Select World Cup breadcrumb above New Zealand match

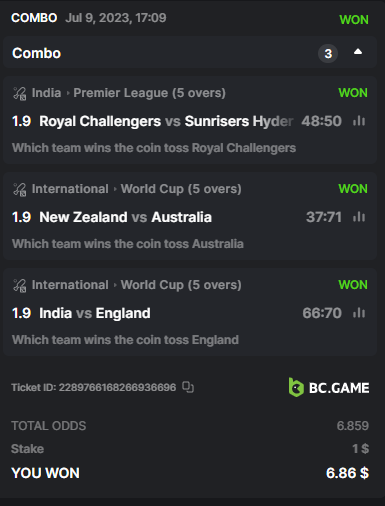pos(181,189)
